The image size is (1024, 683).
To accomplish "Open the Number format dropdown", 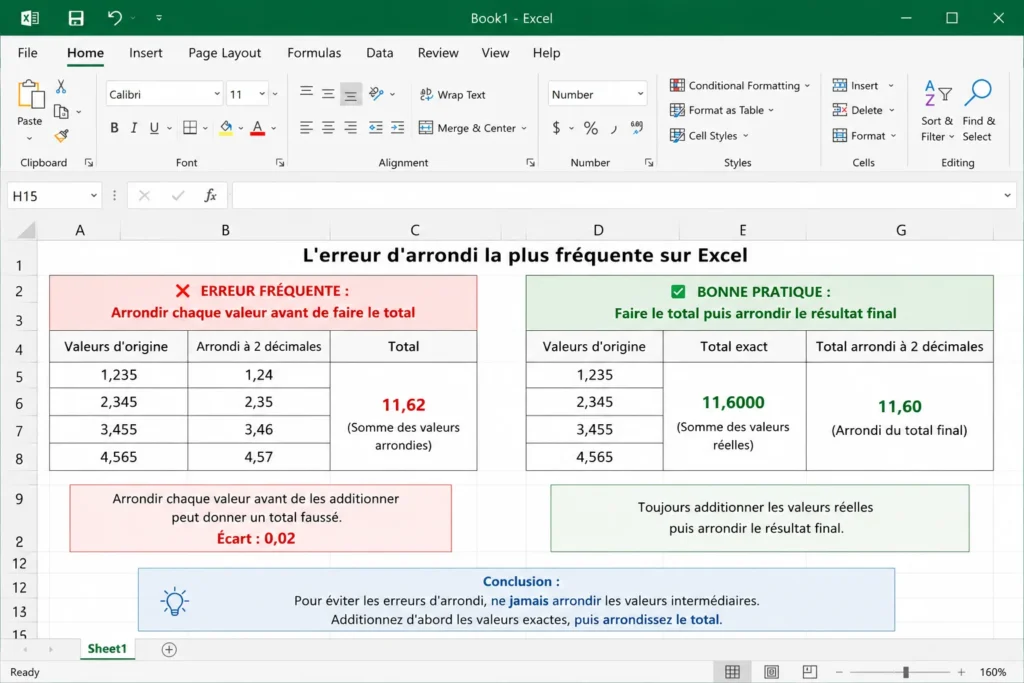I will [x=640, y=94].
